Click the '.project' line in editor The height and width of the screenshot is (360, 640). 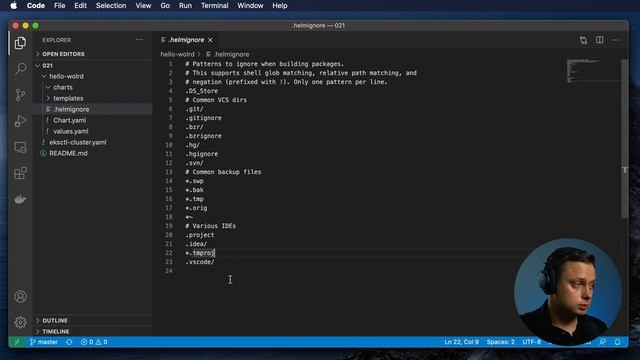pos(200,235)
